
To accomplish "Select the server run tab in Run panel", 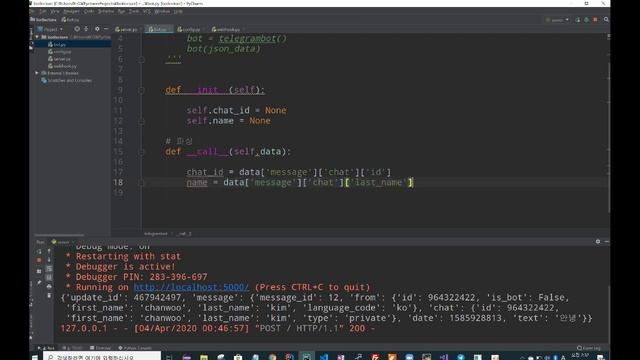I will coord(62,242).
